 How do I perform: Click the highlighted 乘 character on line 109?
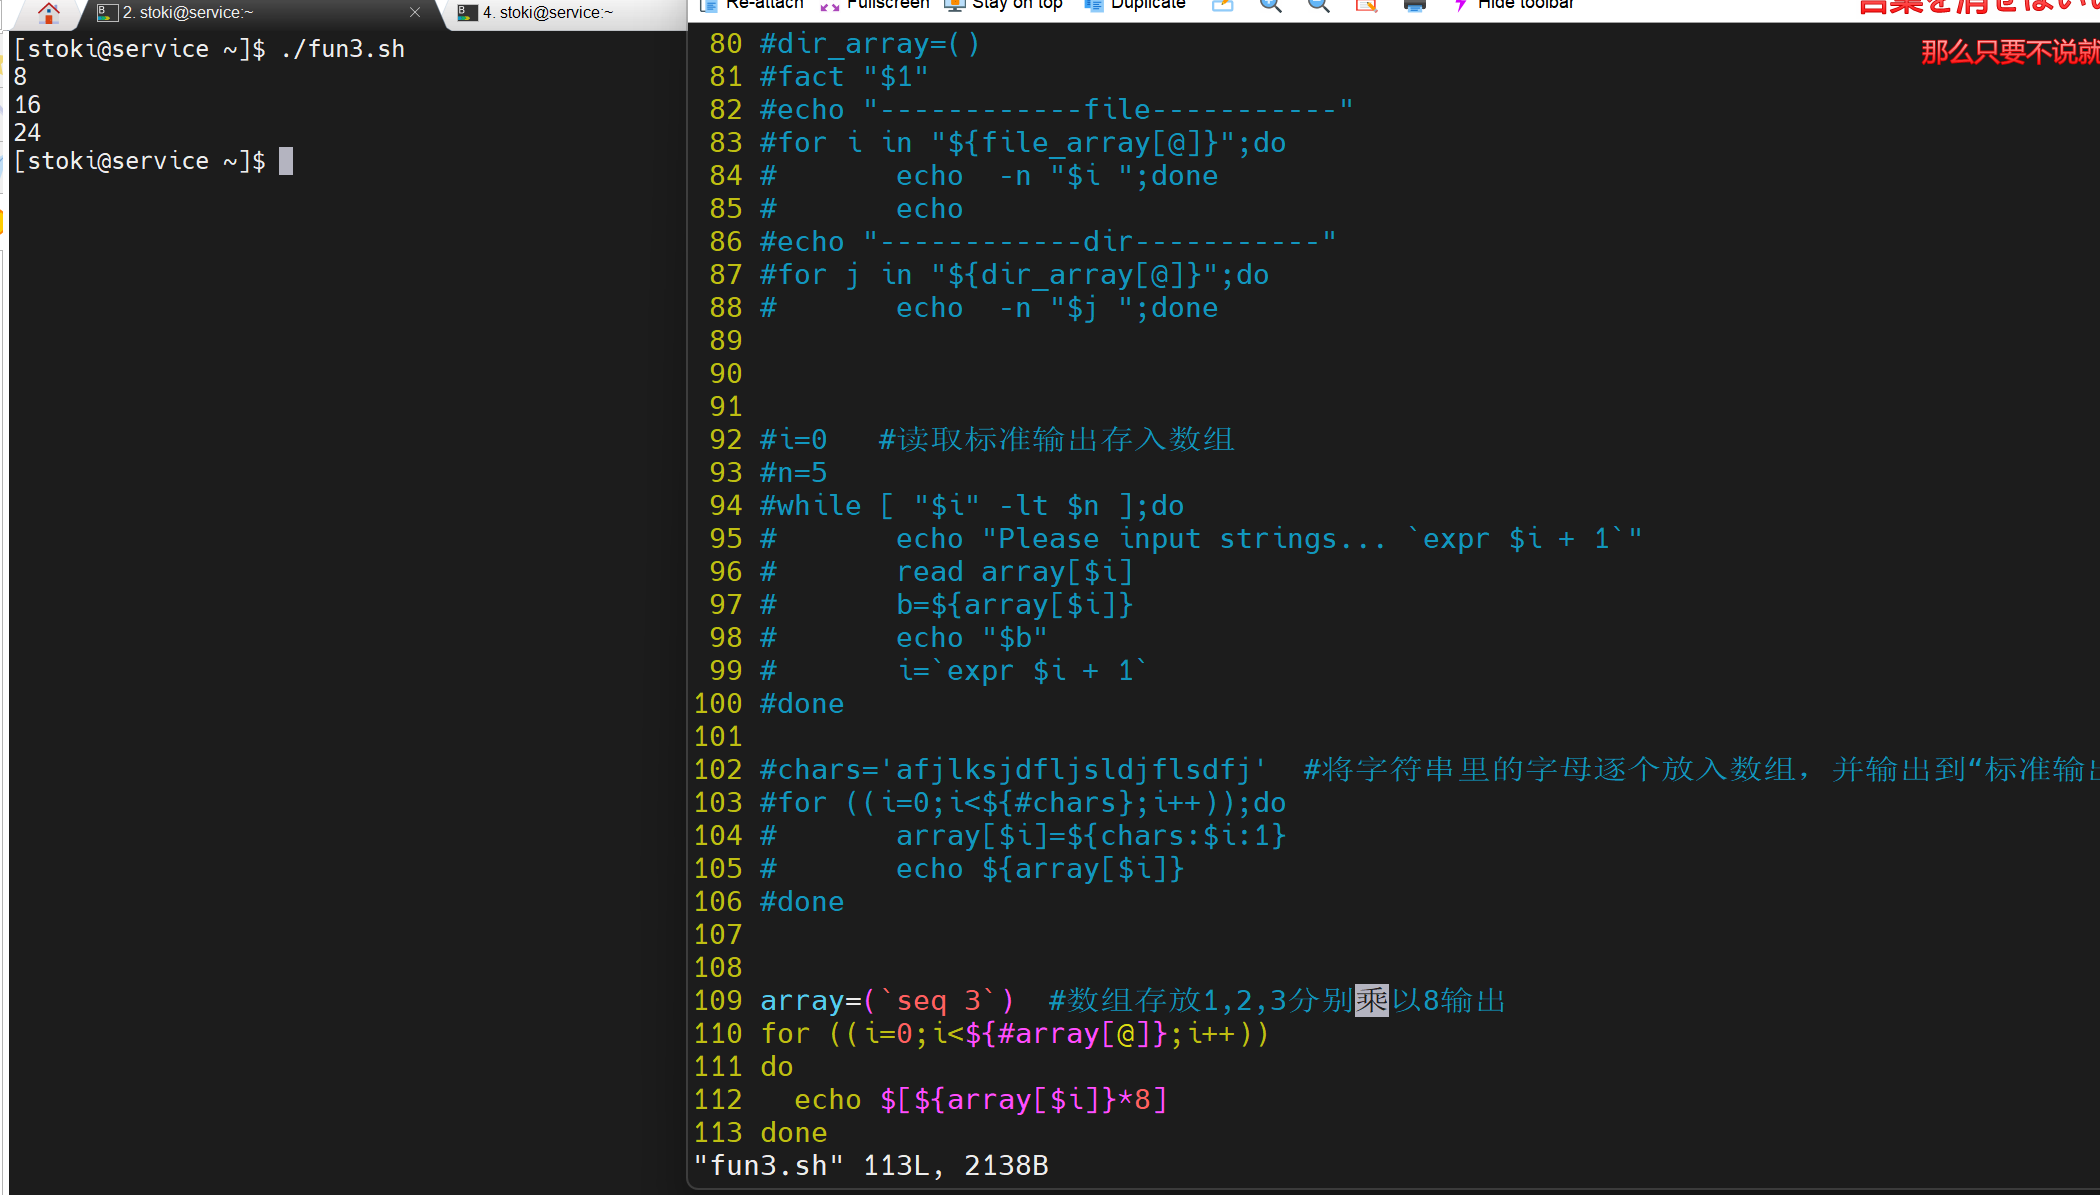point(1371,1000)
